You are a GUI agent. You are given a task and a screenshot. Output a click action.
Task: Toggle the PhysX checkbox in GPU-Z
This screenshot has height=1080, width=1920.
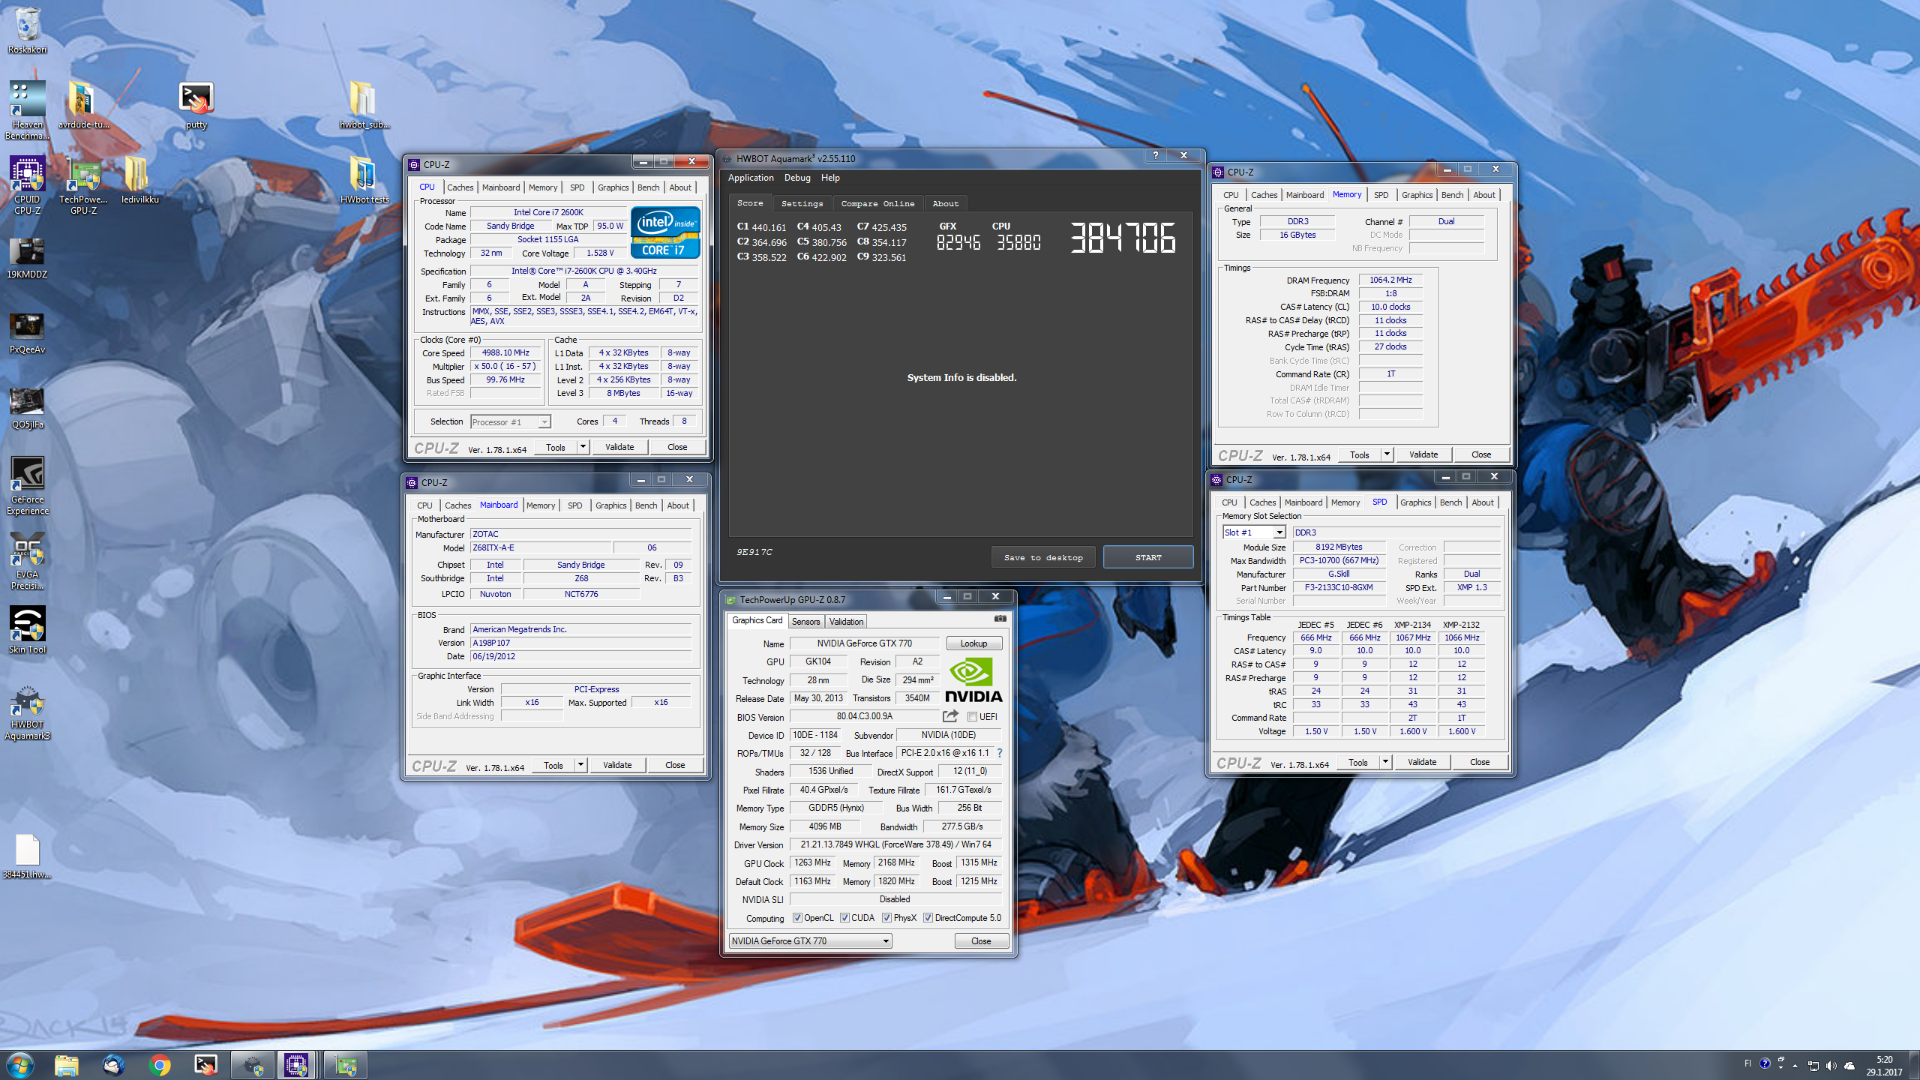click(x=887, y=918)
